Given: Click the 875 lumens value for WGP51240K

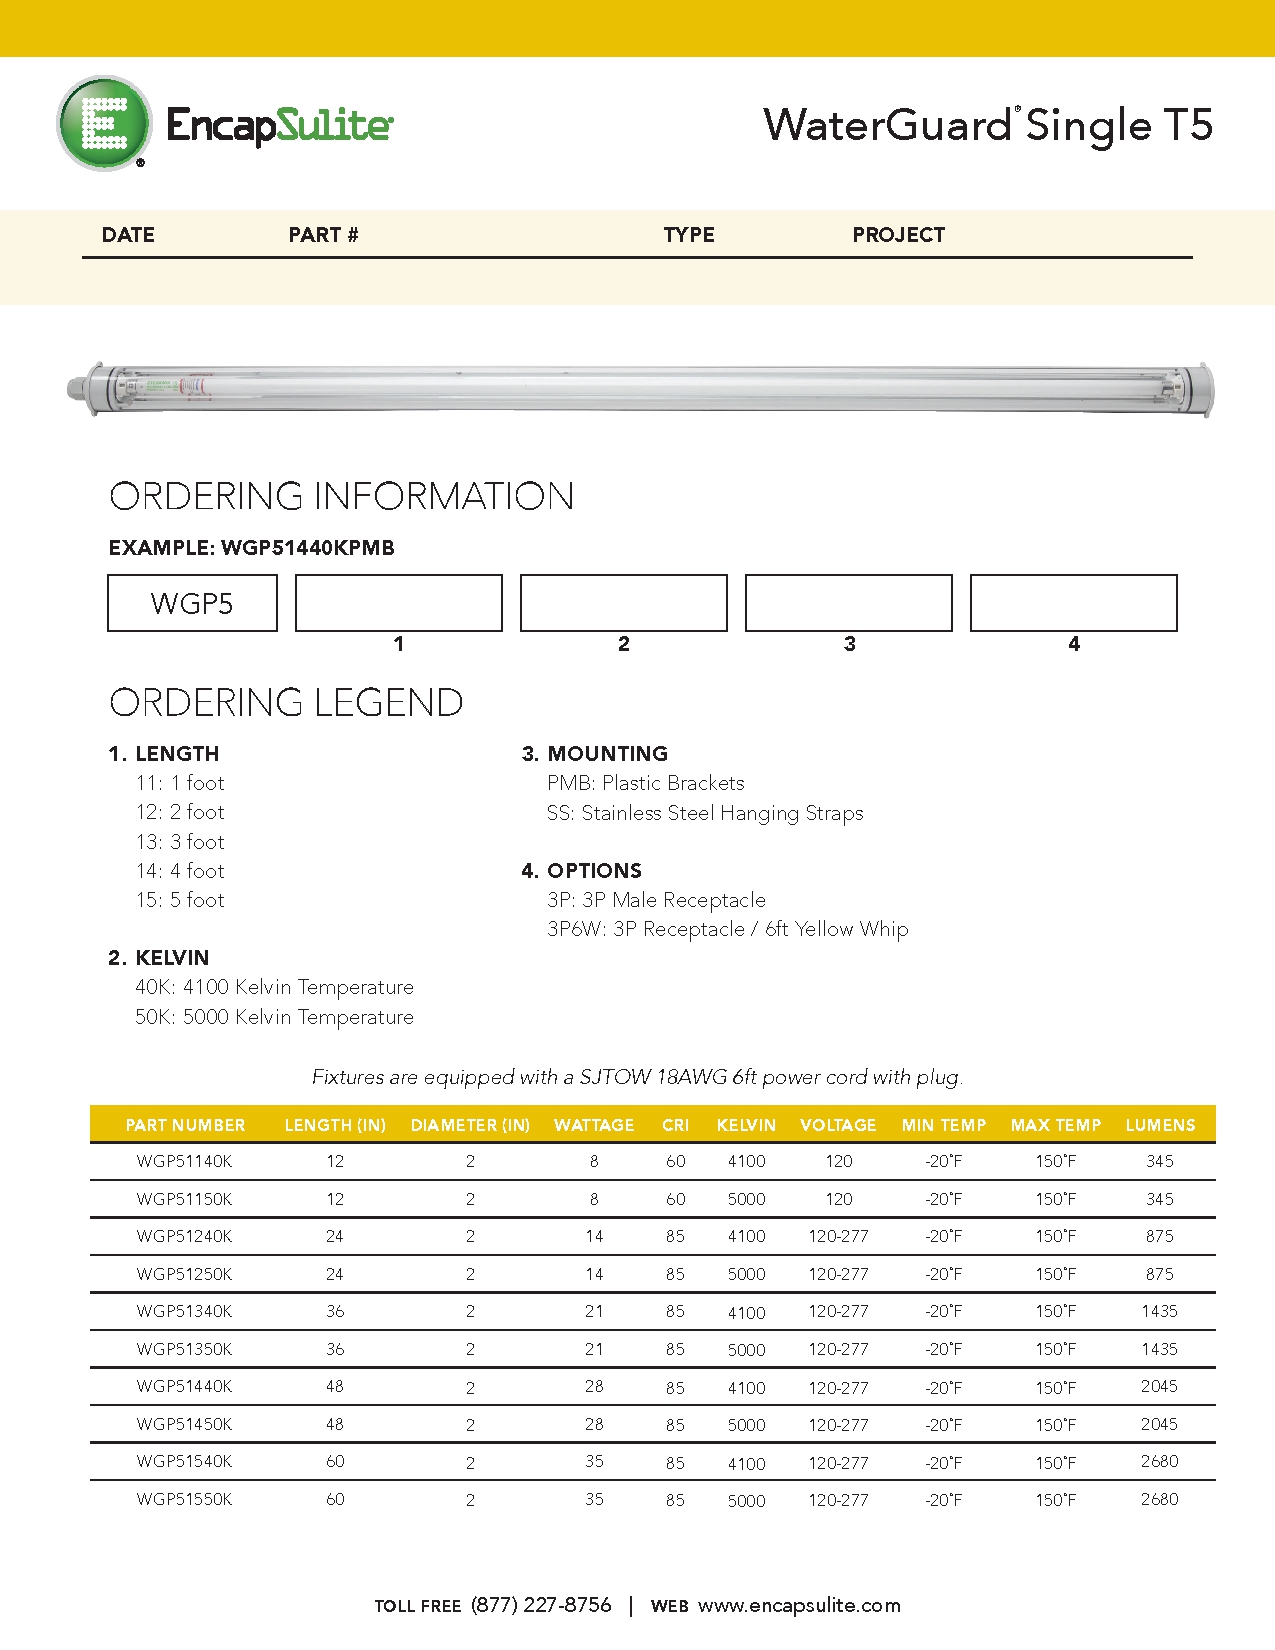Looking at the screenshot, I should [x=1160, y=1236].
